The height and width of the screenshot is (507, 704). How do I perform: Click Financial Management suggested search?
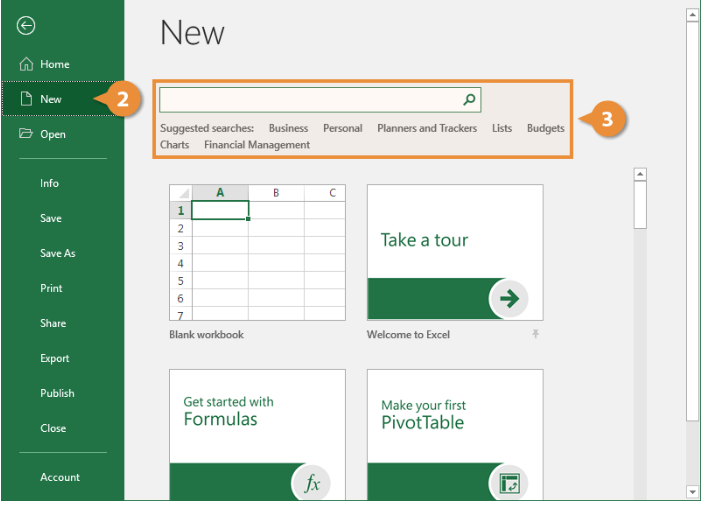pos(257,145)
